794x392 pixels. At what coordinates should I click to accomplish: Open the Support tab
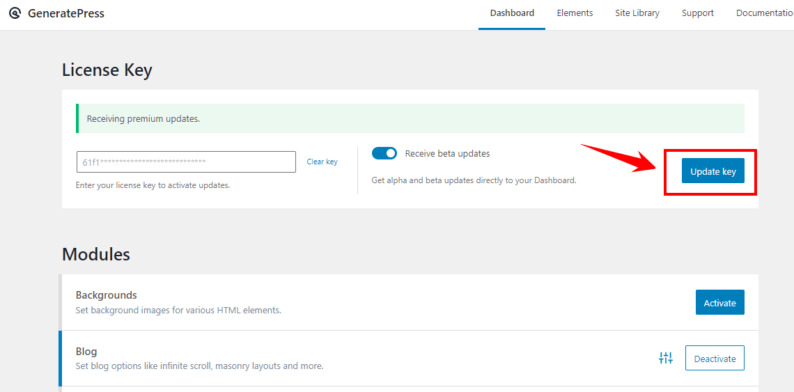(x=697, y=14)
